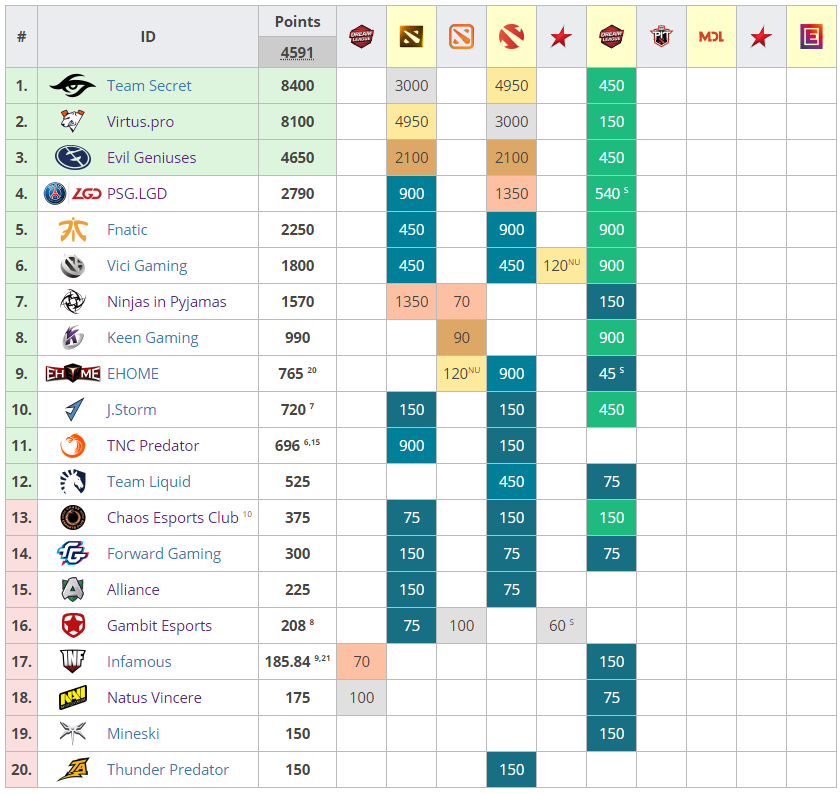Open the Evil Geniuses team page
This screenshot has width=840, height=794.
[x=152, y=158]
